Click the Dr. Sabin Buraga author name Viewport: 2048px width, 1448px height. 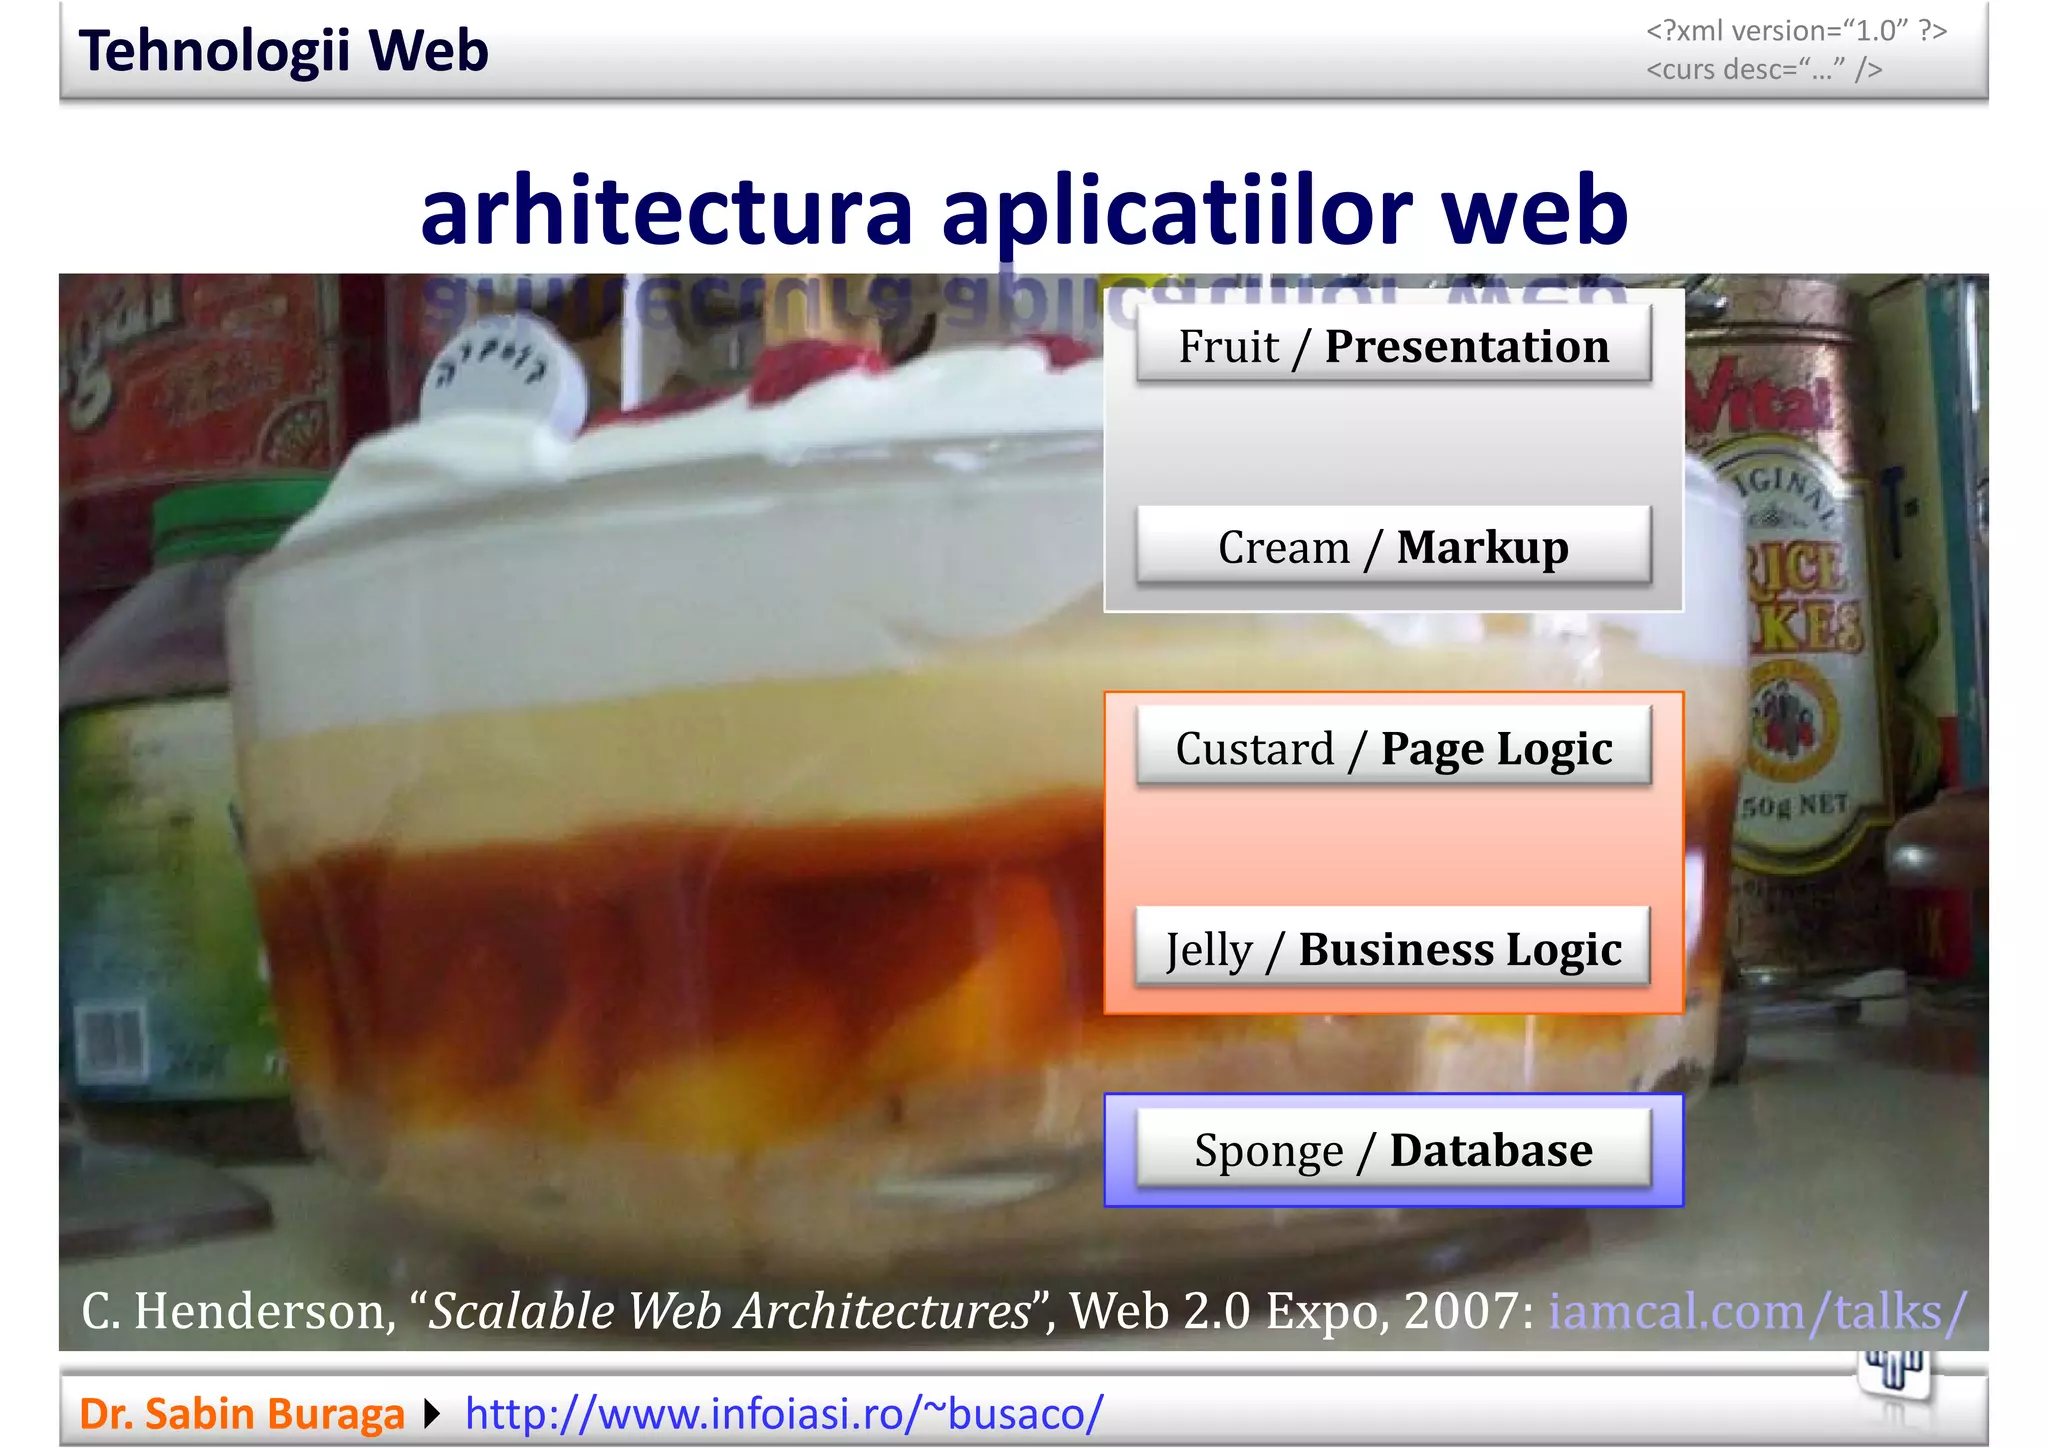(x=241, y=1413)
